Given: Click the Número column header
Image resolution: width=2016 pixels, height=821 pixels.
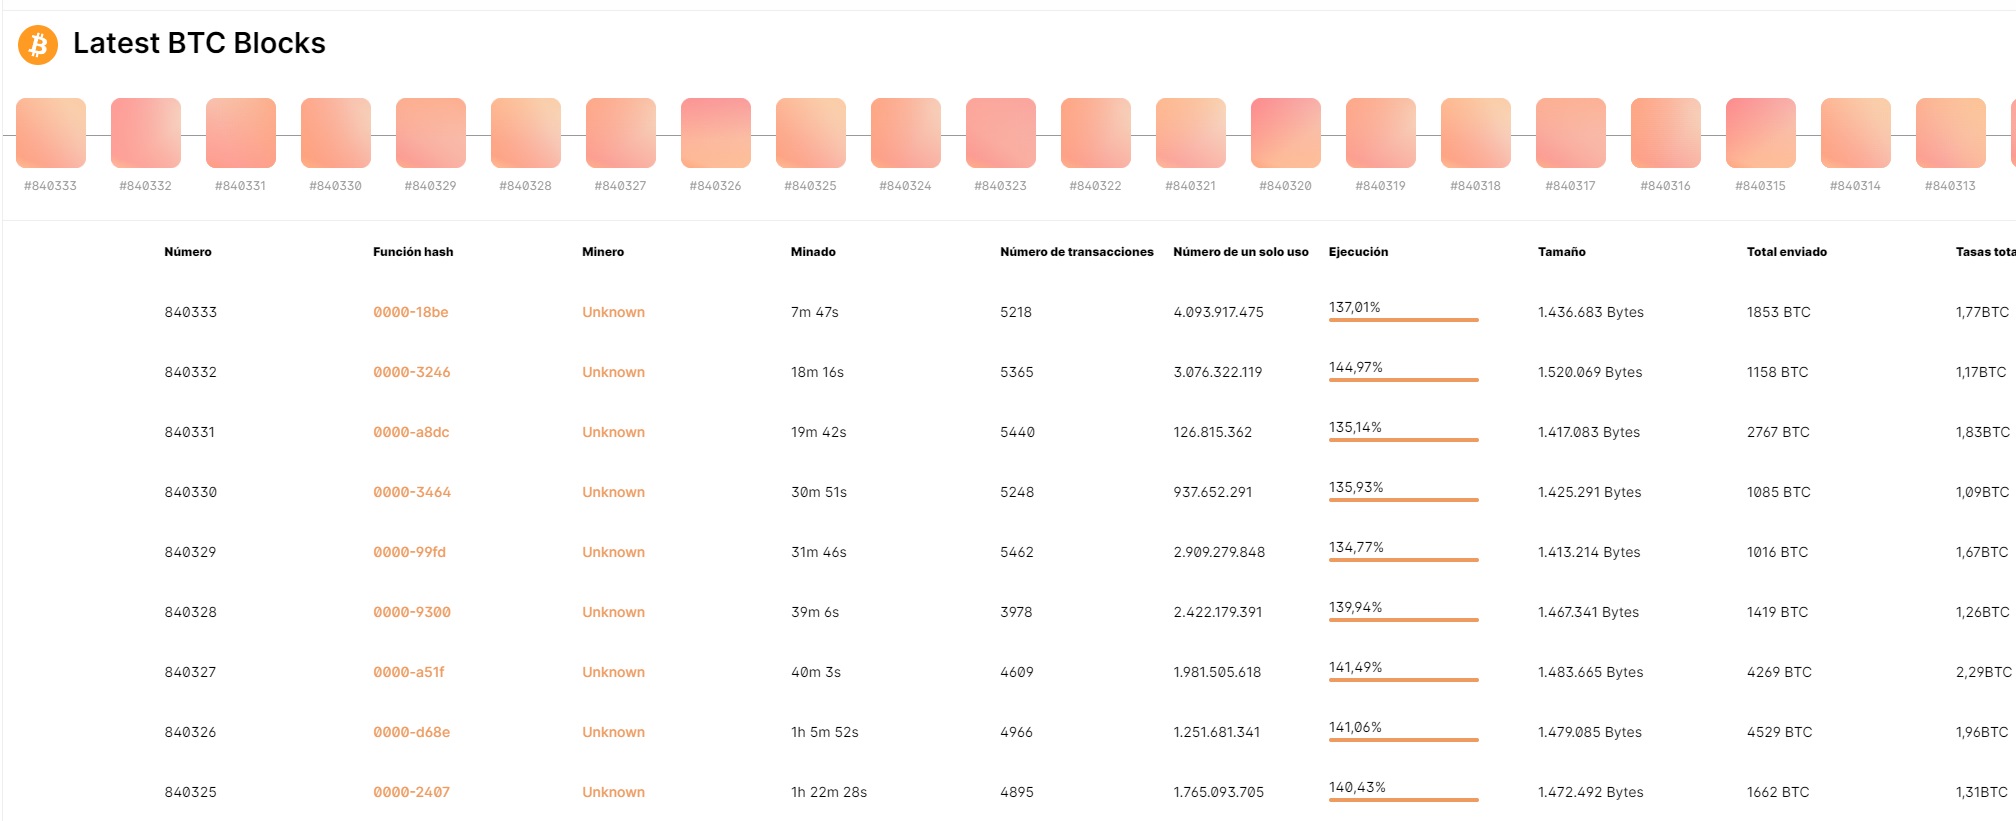Looking at the screenshot, I should (188, 252).
